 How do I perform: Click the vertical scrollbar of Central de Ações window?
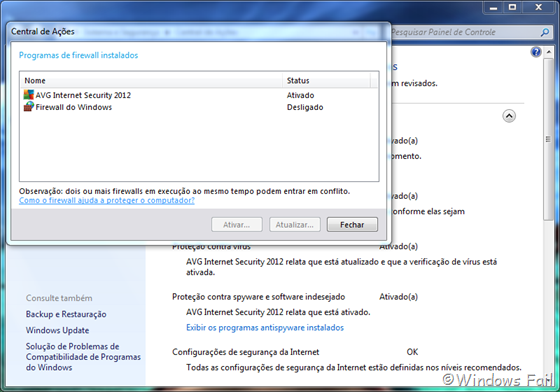tap(548, 139)
